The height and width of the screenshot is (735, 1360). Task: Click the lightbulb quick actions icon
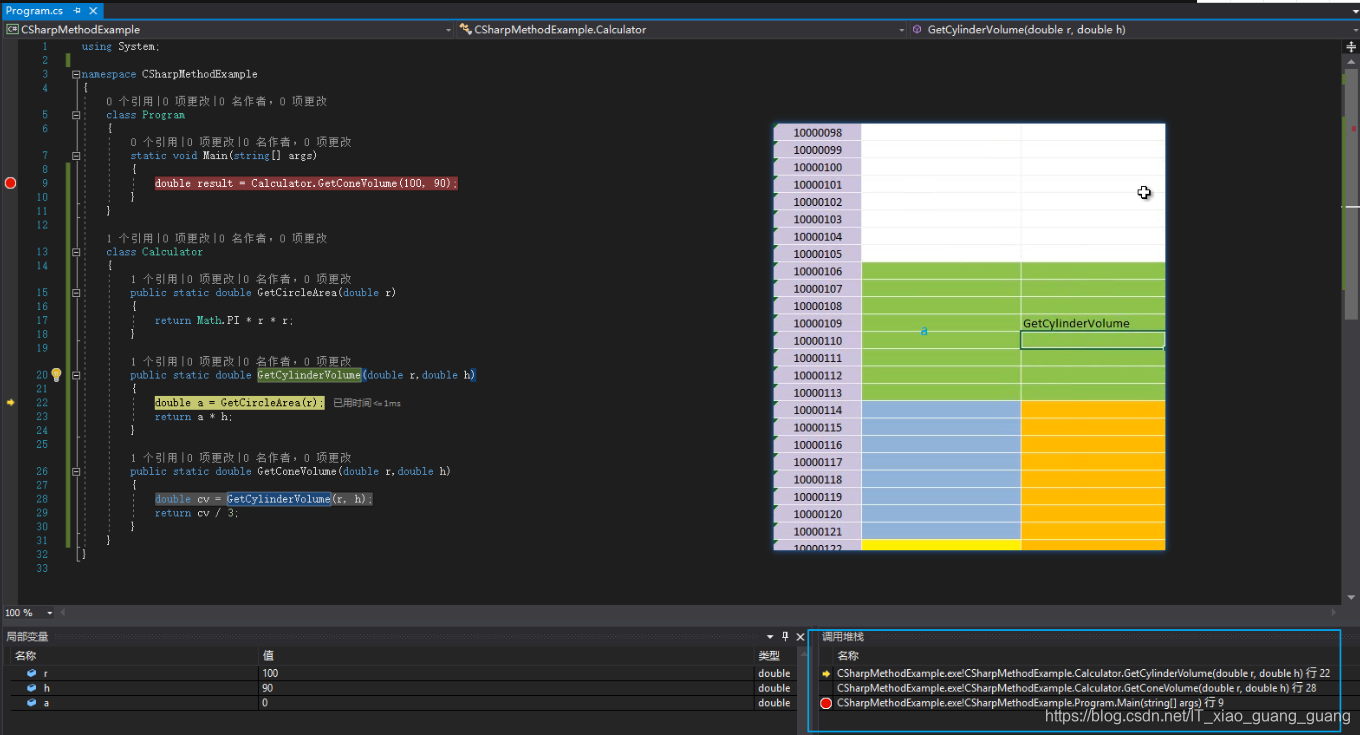tap(57, 375)
